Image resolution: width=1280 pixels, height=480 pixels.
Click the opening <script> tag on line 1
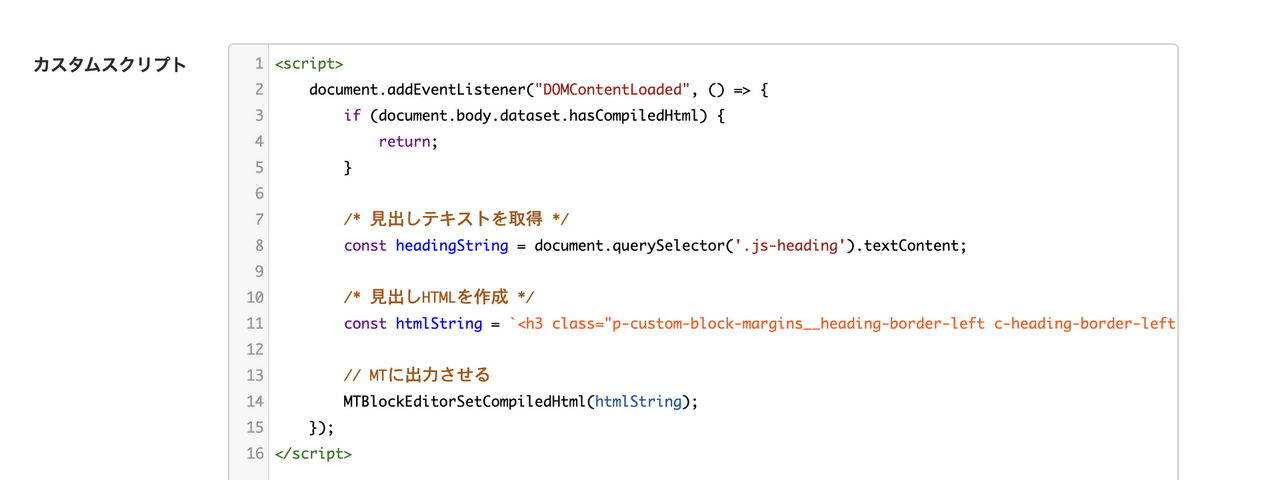coord(308,64)
